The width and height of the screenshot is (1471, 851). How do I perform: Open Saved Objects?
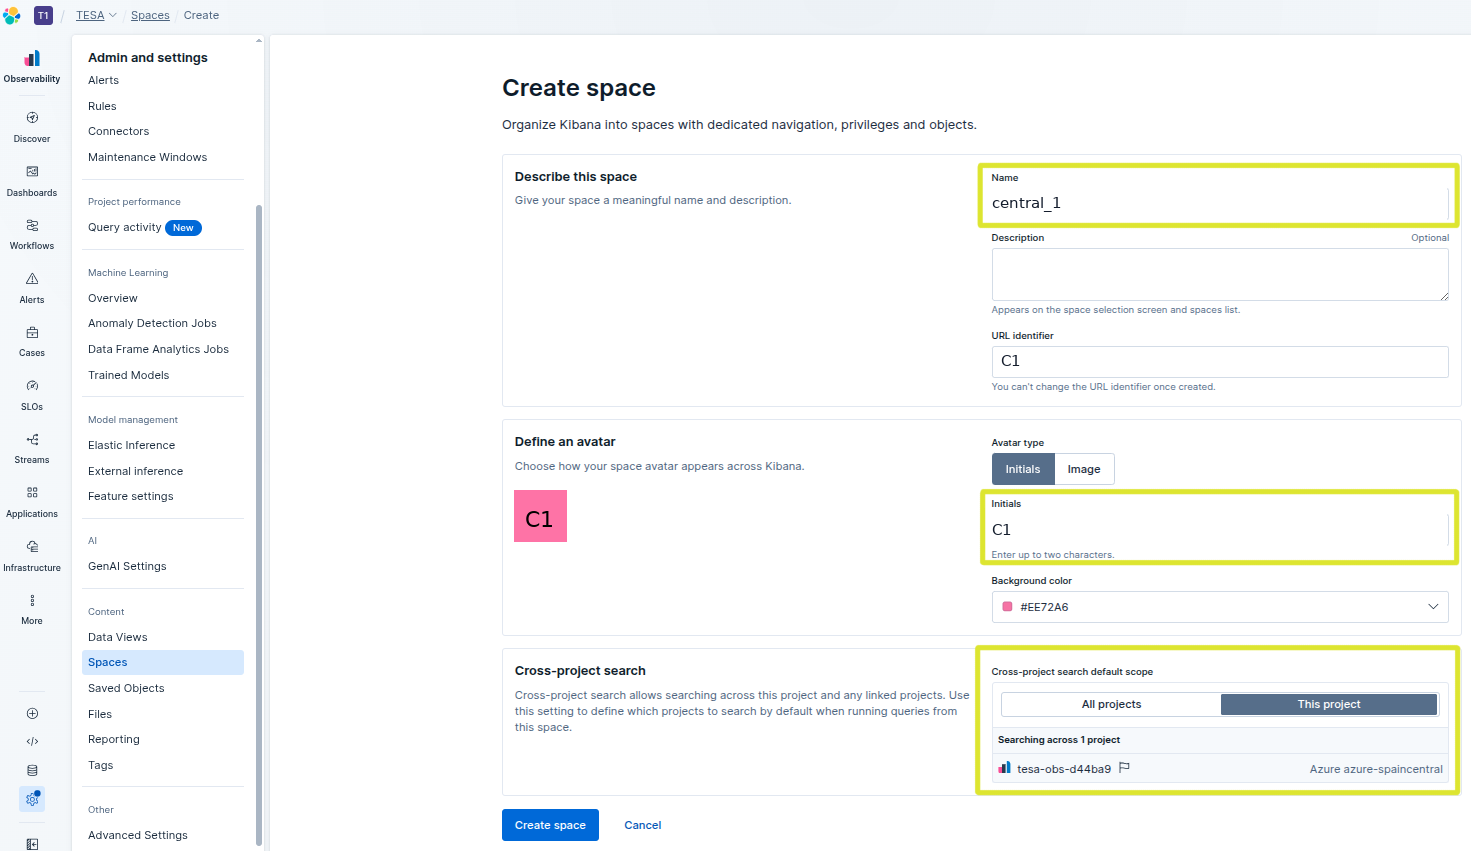(126, 688)
